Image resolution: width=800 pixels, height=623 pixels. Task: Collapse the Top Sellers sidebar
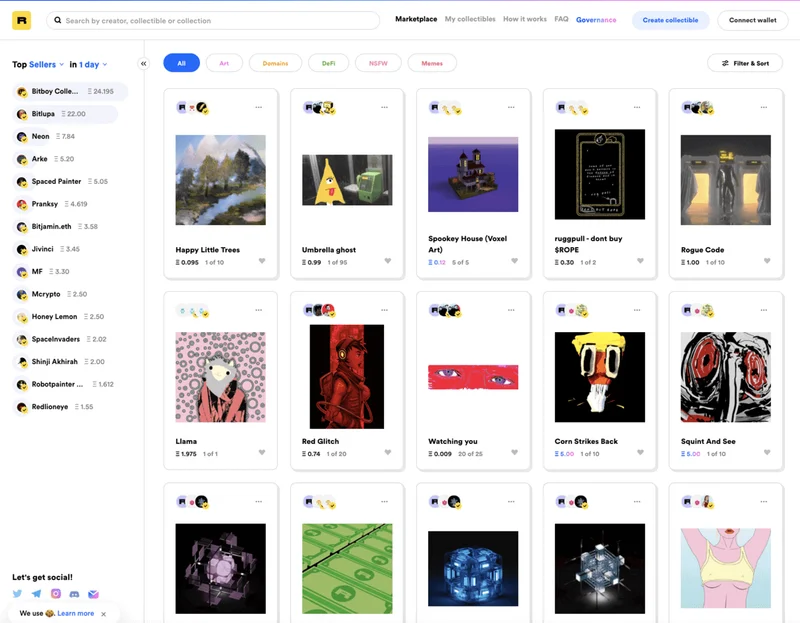coord(142,62)
